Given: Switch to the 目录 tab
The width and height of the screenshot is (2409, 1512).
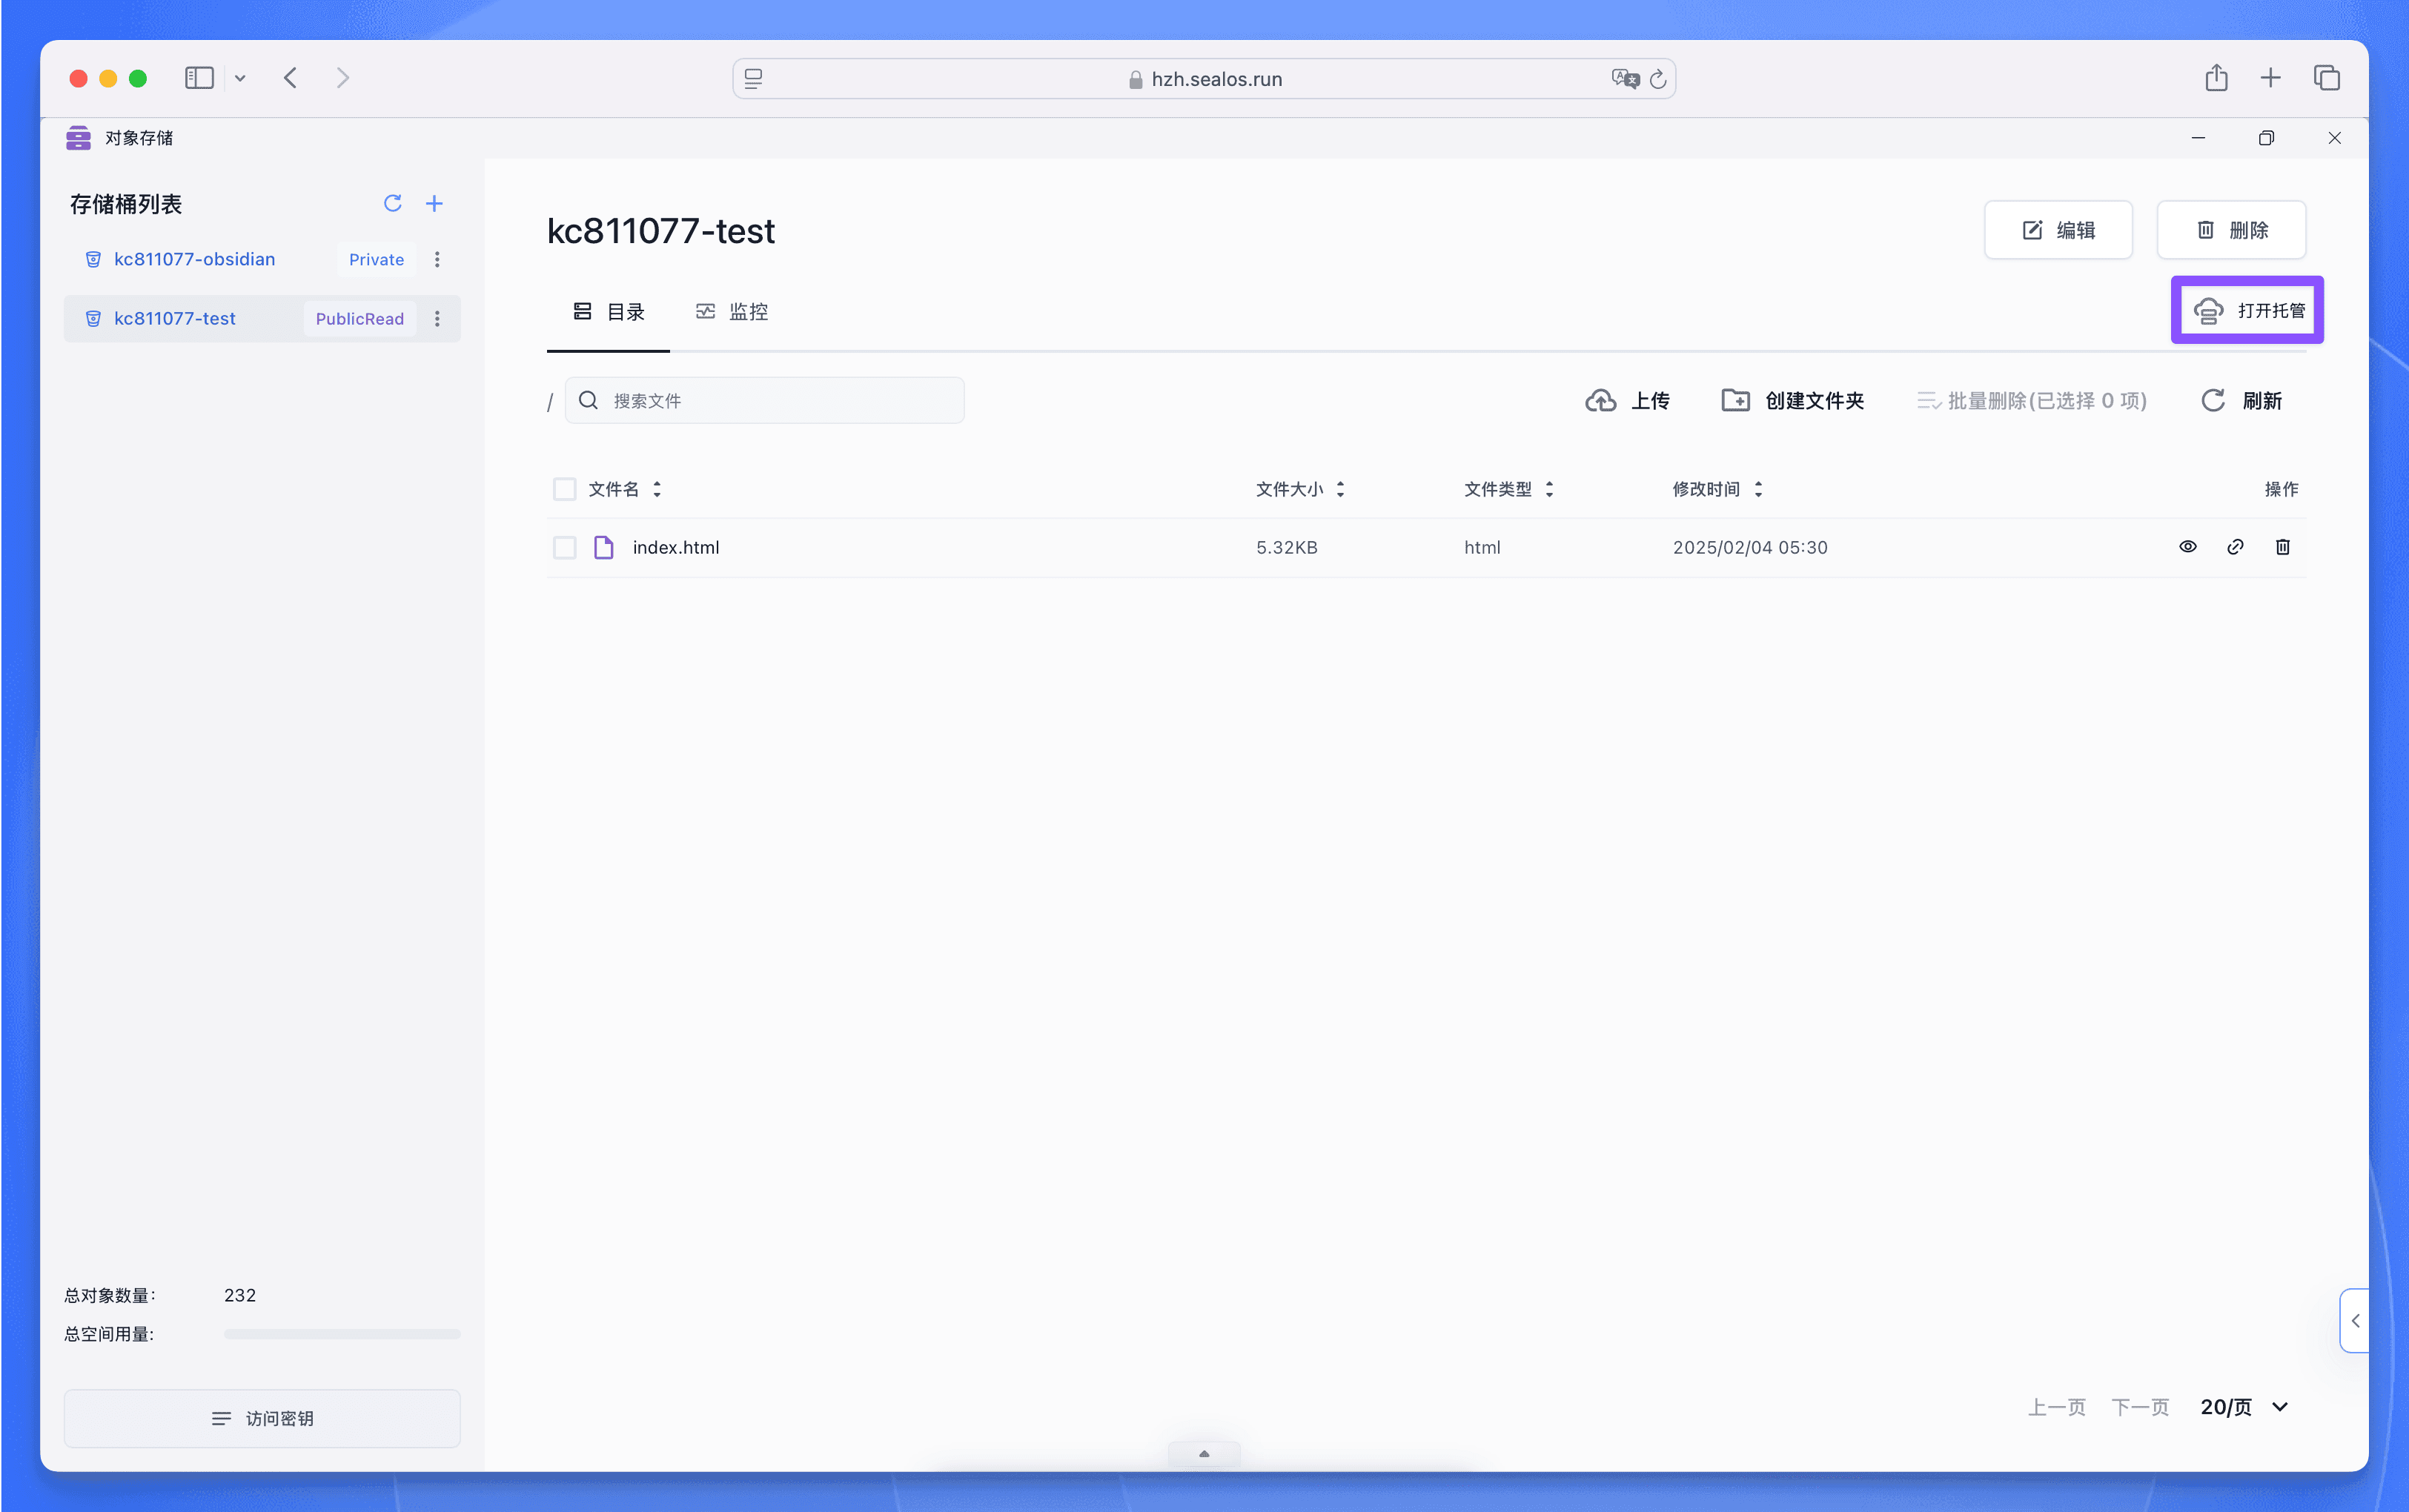Looking at the screenshot, I should point(608,312).
